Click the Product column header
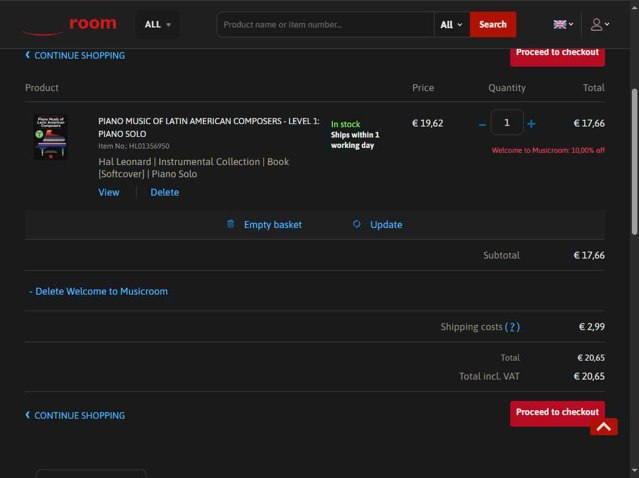The width and height of the screenshot is (639, 478). point(42,88)
